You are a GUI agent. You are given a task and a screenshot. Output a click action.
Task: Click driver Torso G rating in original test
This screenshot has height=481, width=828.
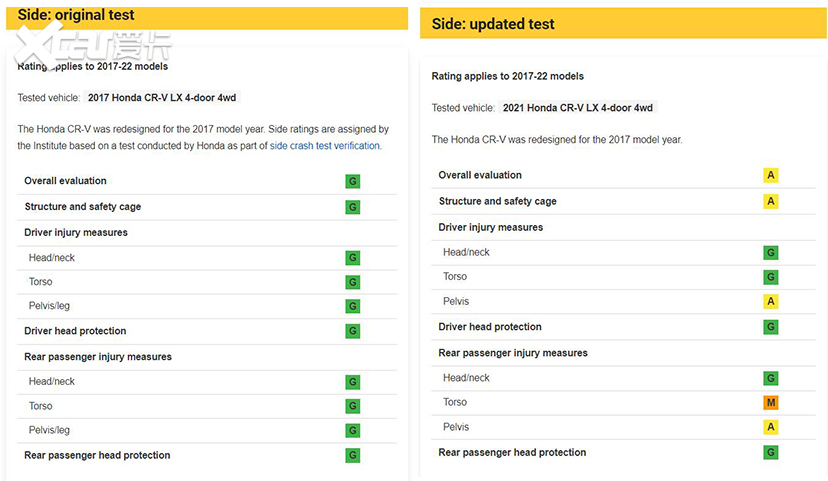click(353, 282)
